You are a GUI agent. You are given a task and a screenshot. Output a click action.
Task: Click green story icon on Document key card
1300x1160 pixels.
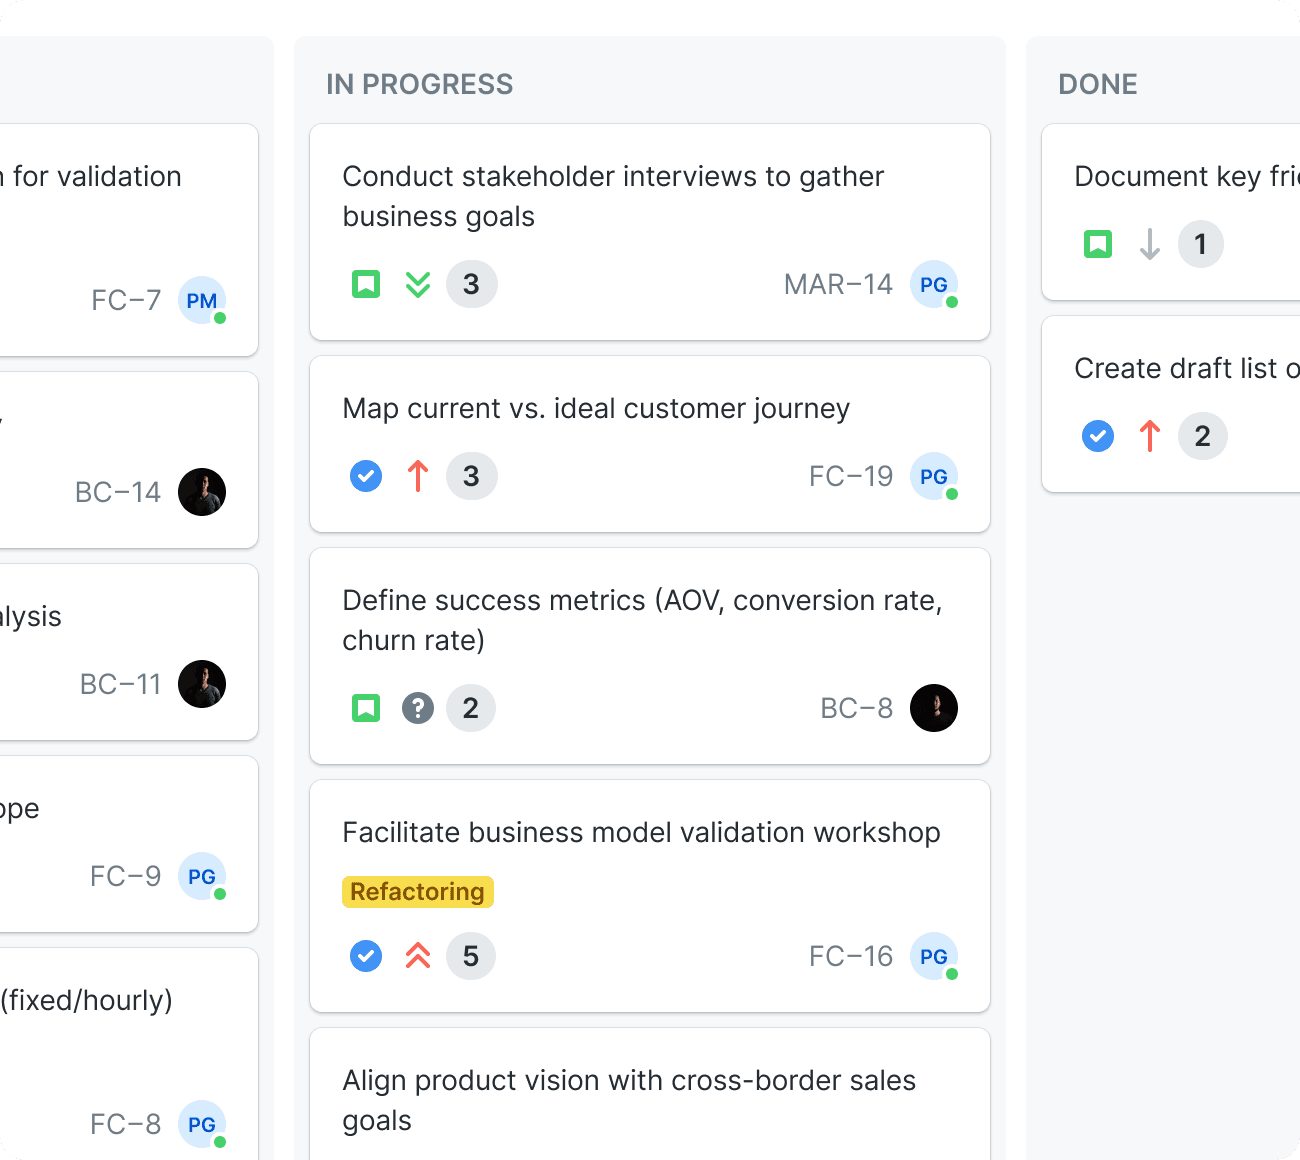[1098, 244]
